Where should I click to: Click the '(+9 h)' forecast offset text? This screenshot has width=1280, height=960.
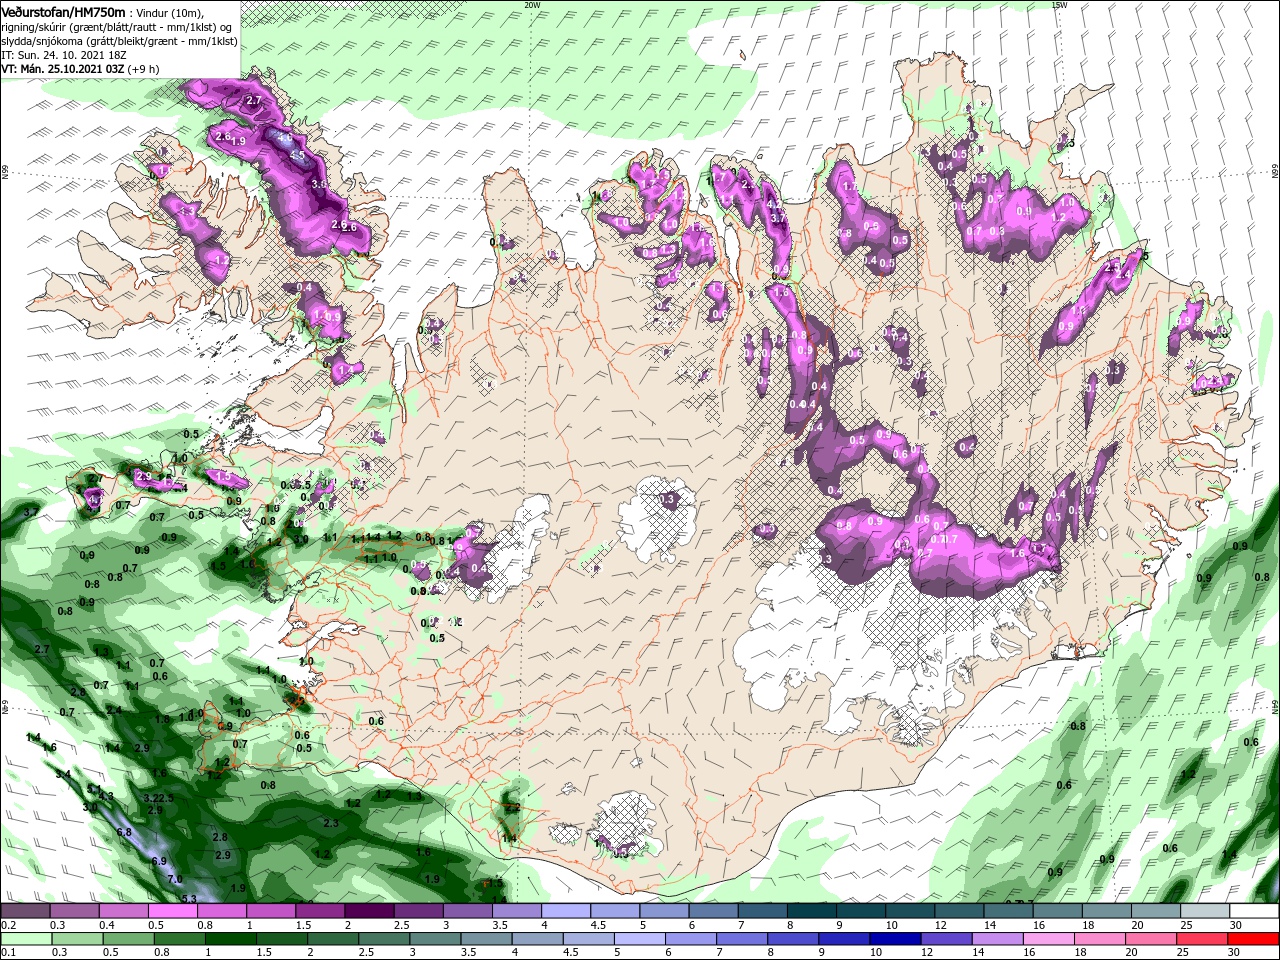tap(144, 70)
